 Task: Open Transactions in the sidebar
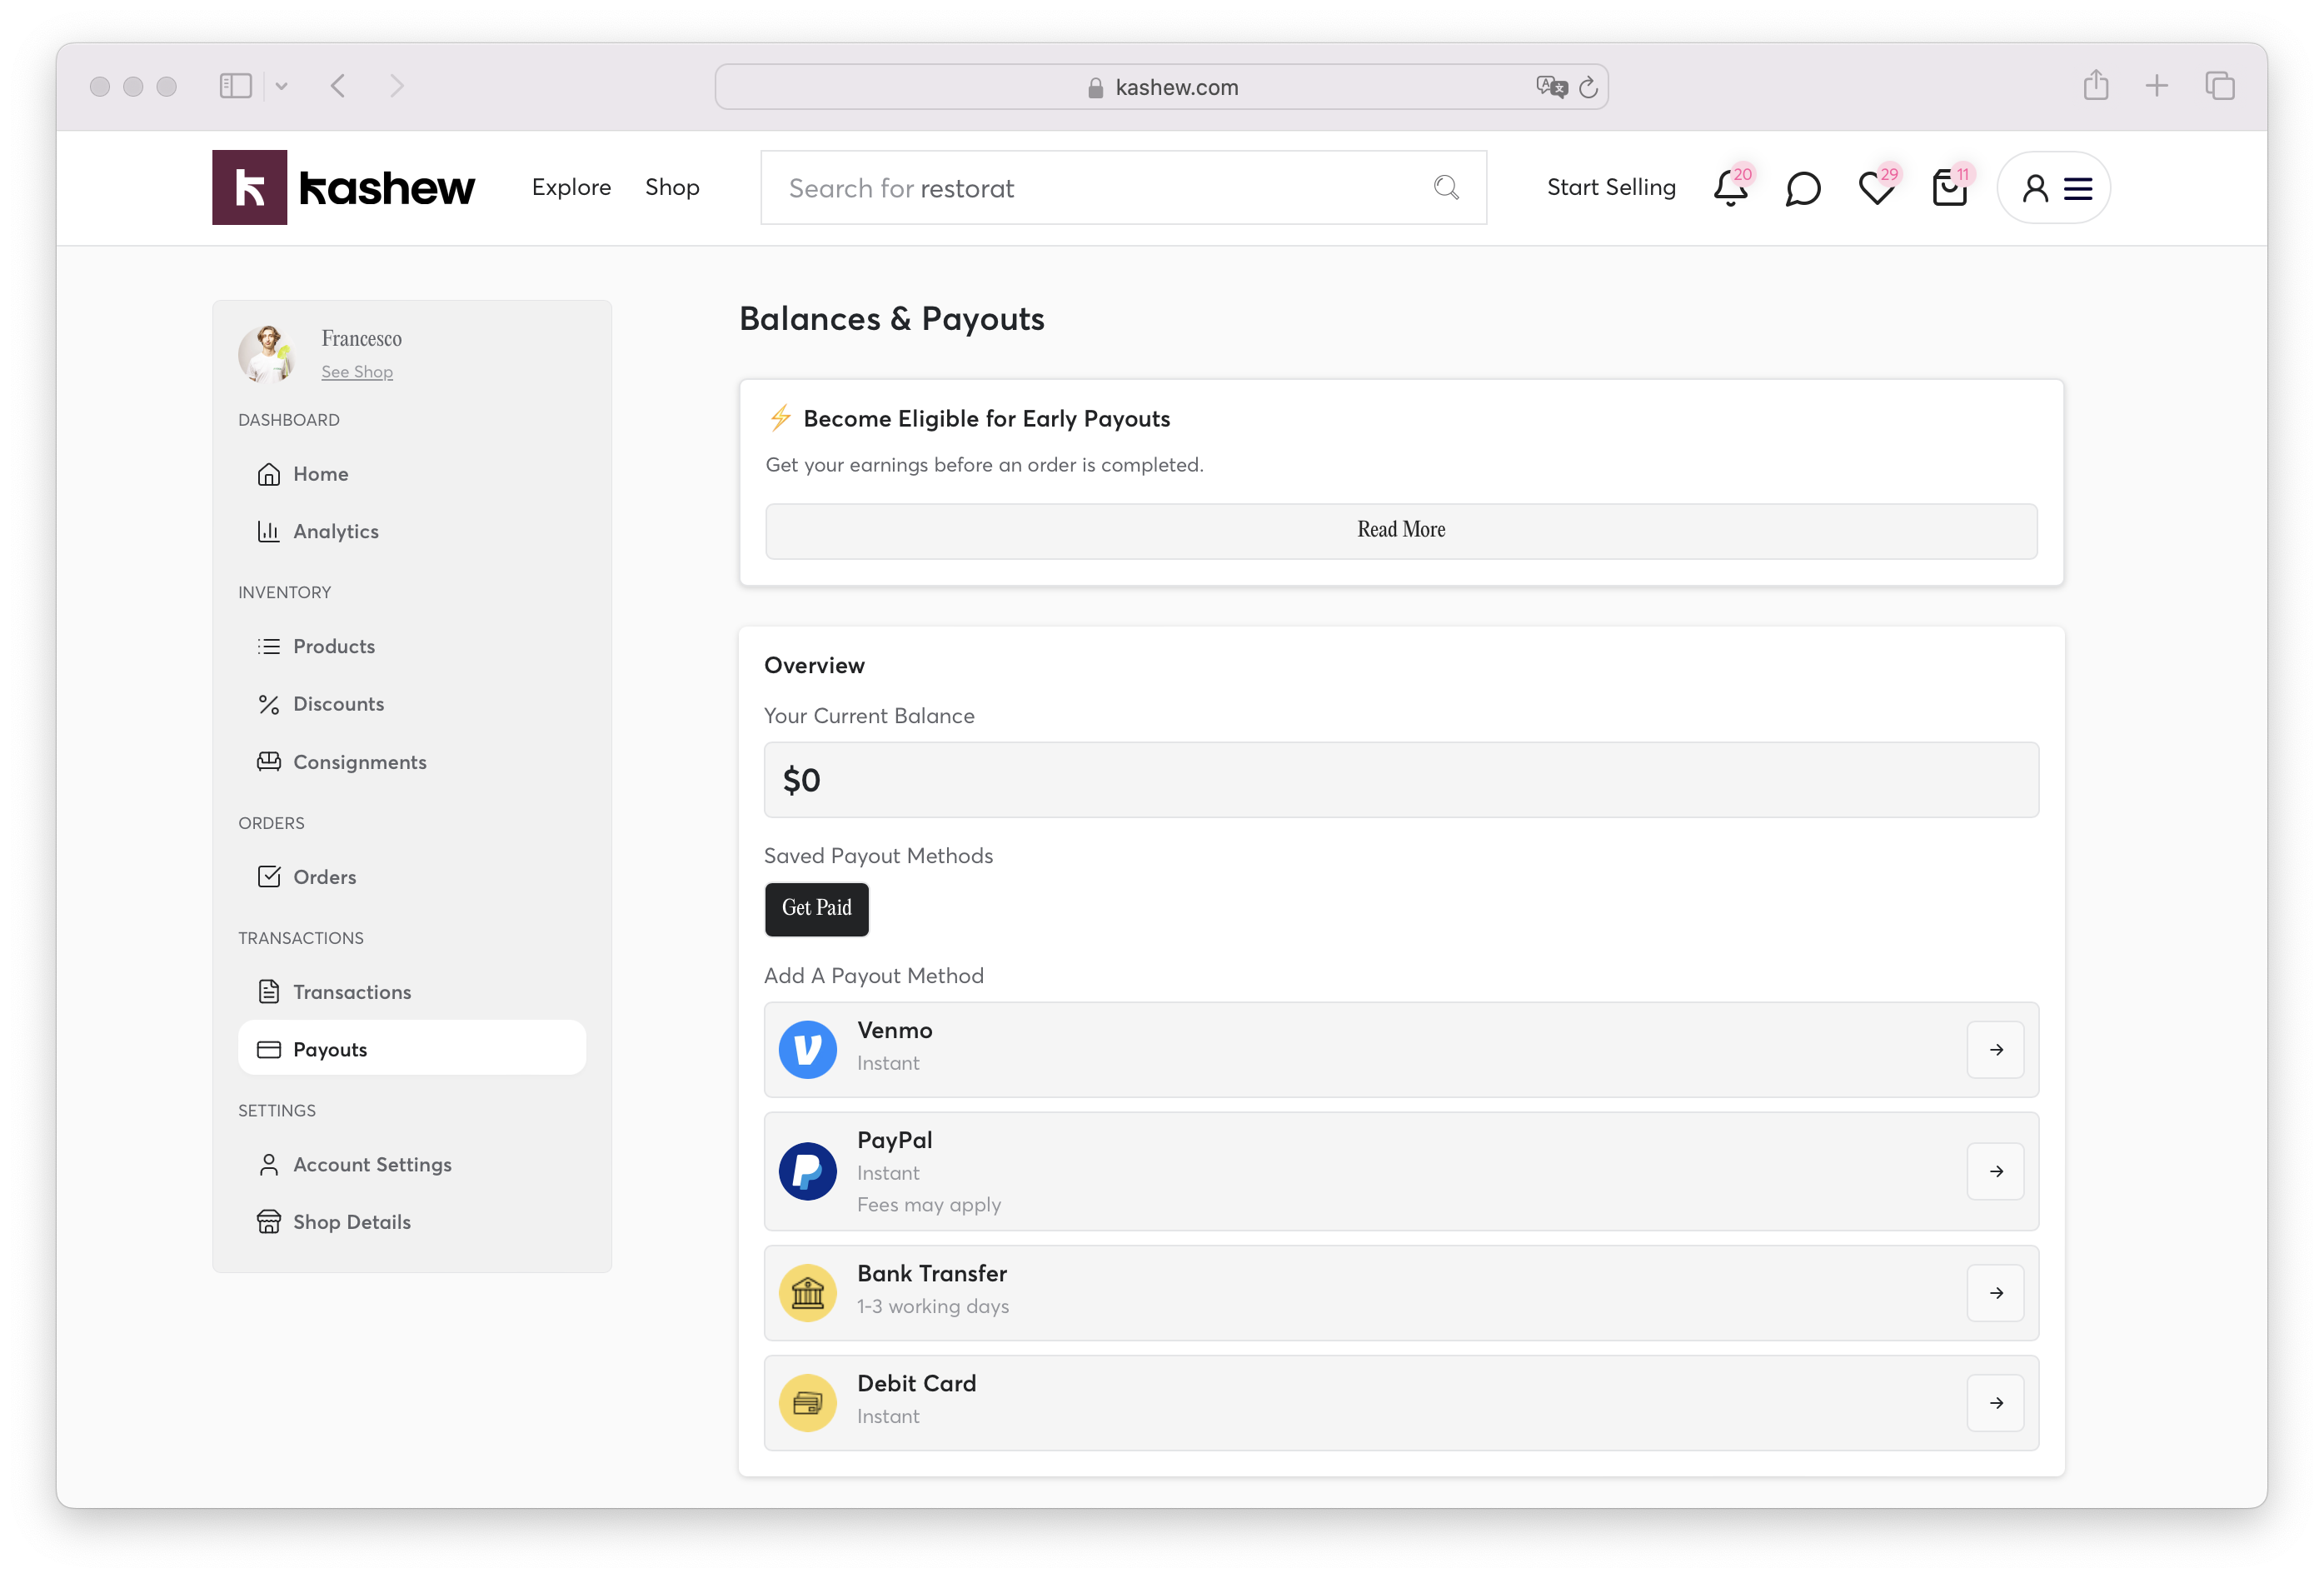pos(352,992)
